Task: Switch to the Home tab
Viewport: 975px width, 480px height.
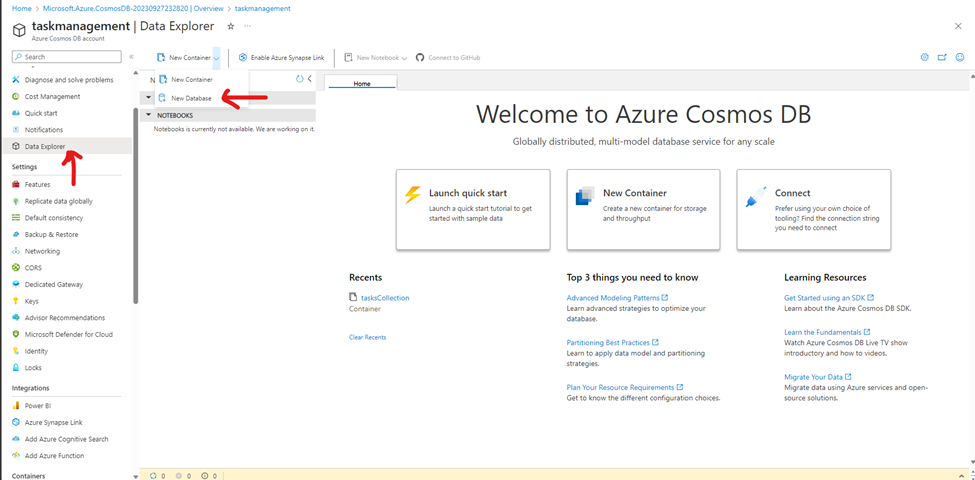Action: [x=362, y=83]
